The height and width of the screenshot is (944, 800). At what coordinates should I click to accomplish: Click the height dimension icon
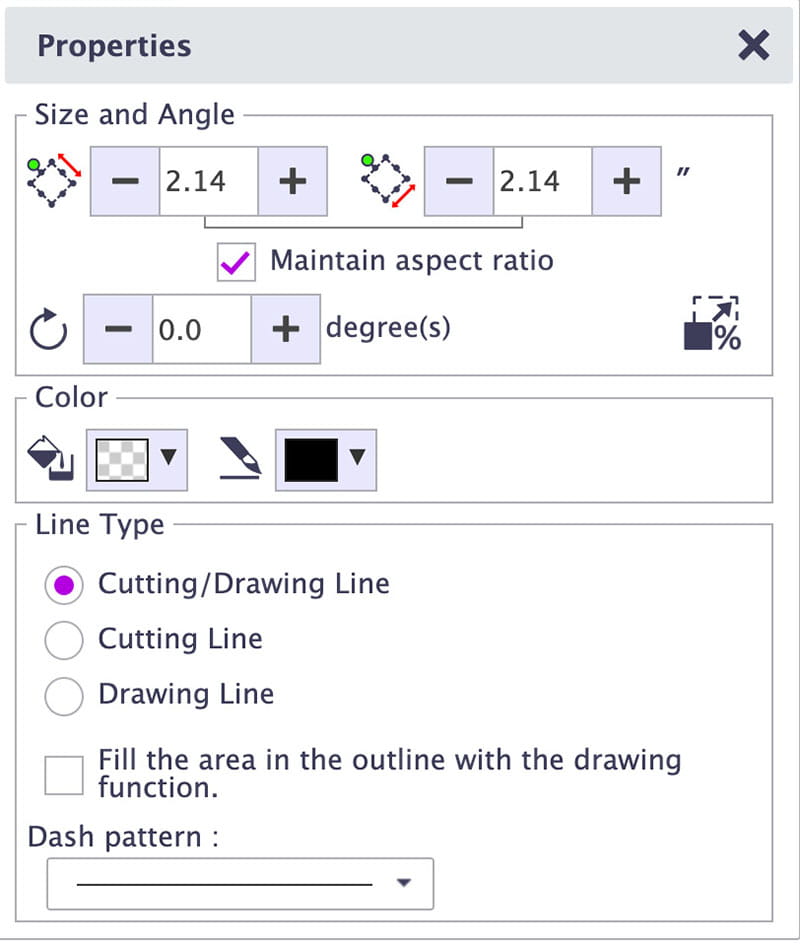coord(387,181)
